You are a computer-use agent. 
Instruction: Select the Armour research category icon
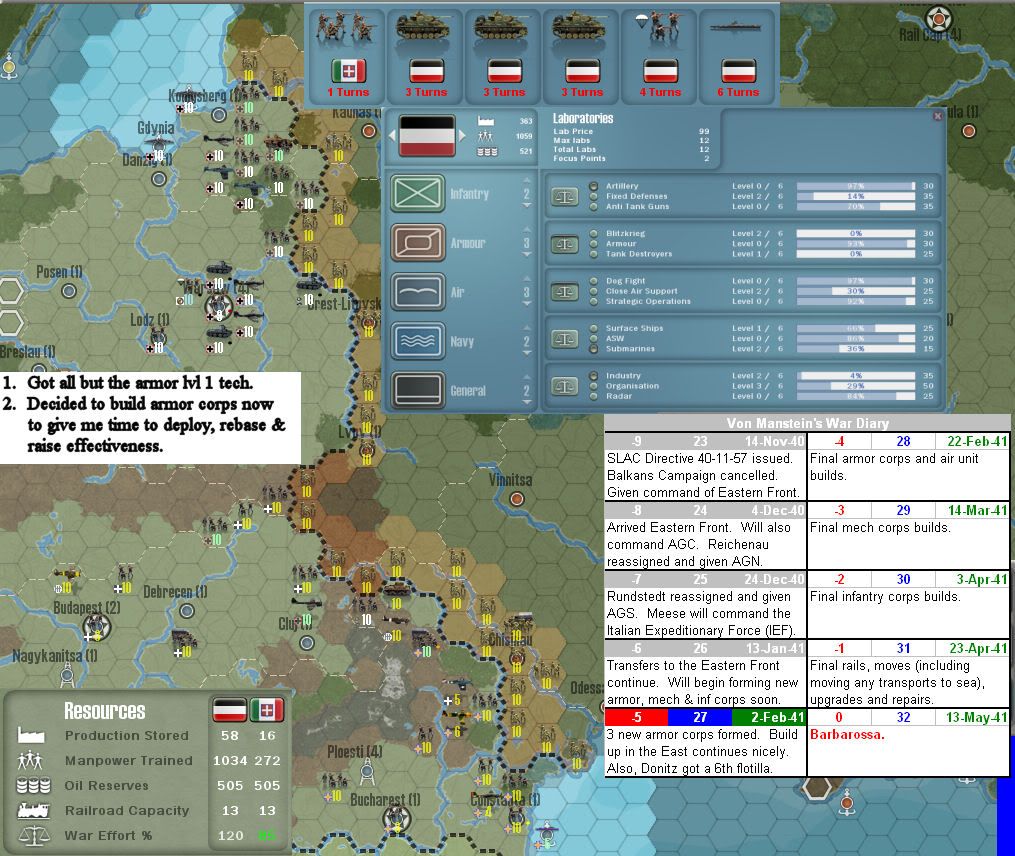418,243
